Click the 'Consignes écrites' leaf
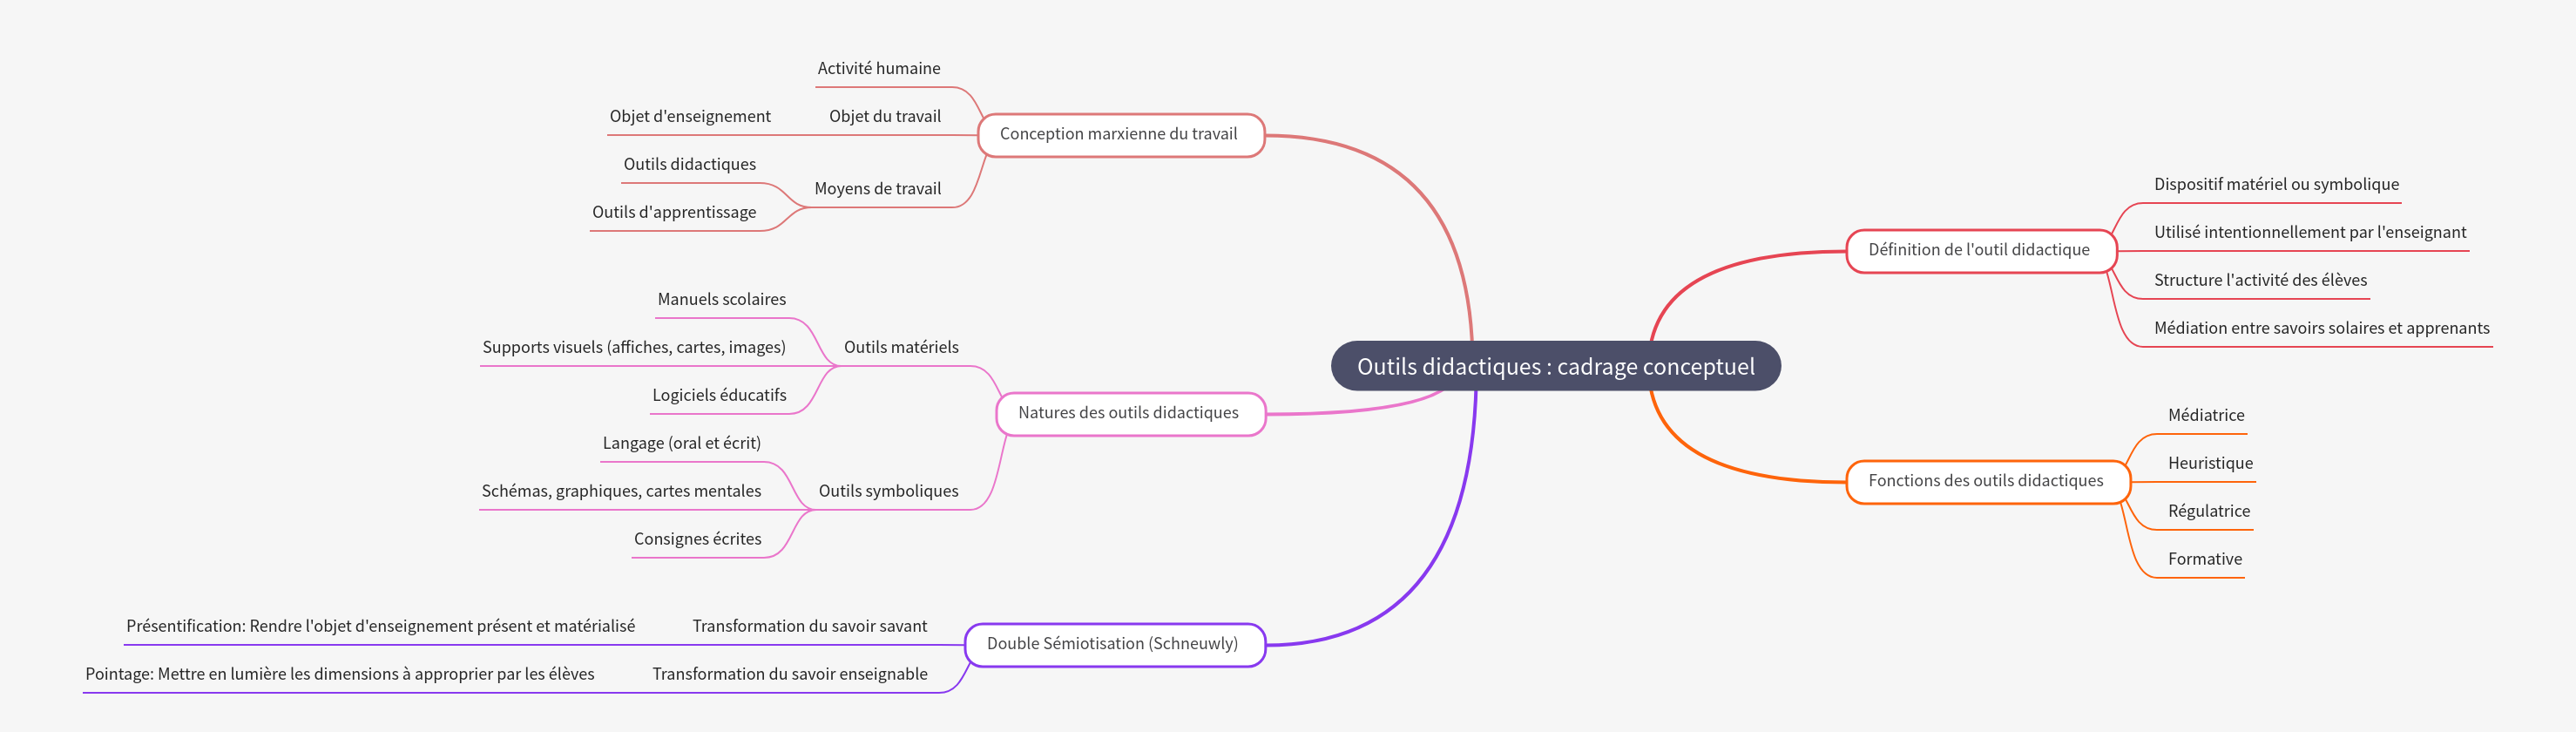 click(x=698, y=539)
